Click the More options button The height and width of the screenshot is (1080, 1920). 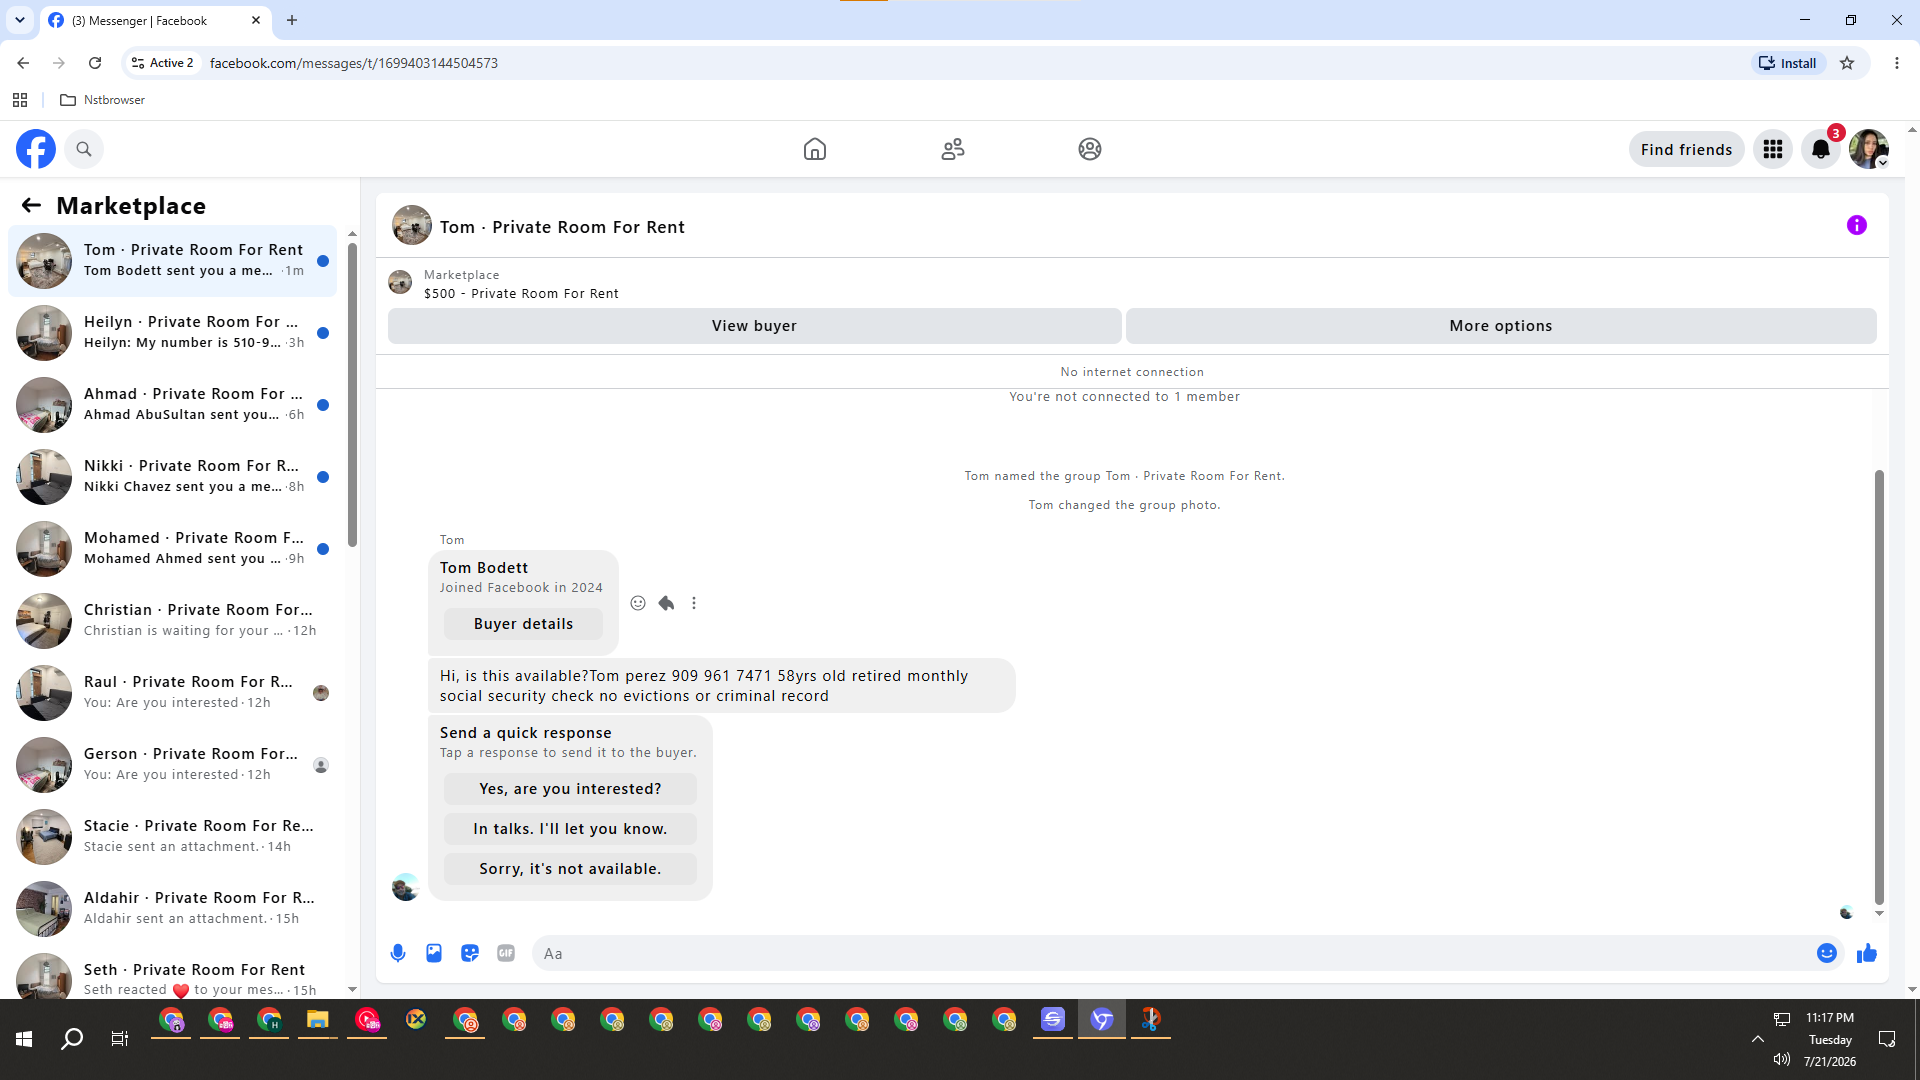click(1501, 326)
